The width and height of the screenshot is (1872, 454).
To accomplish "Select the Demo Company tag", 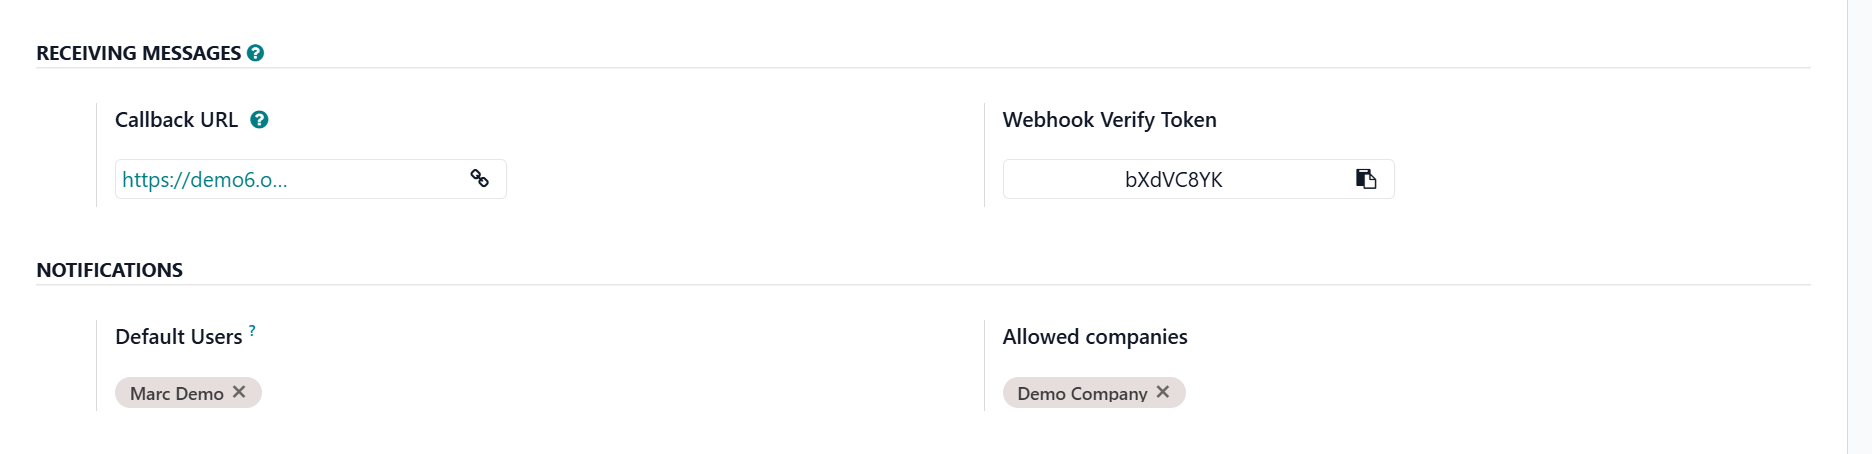I will [1081, 394].
